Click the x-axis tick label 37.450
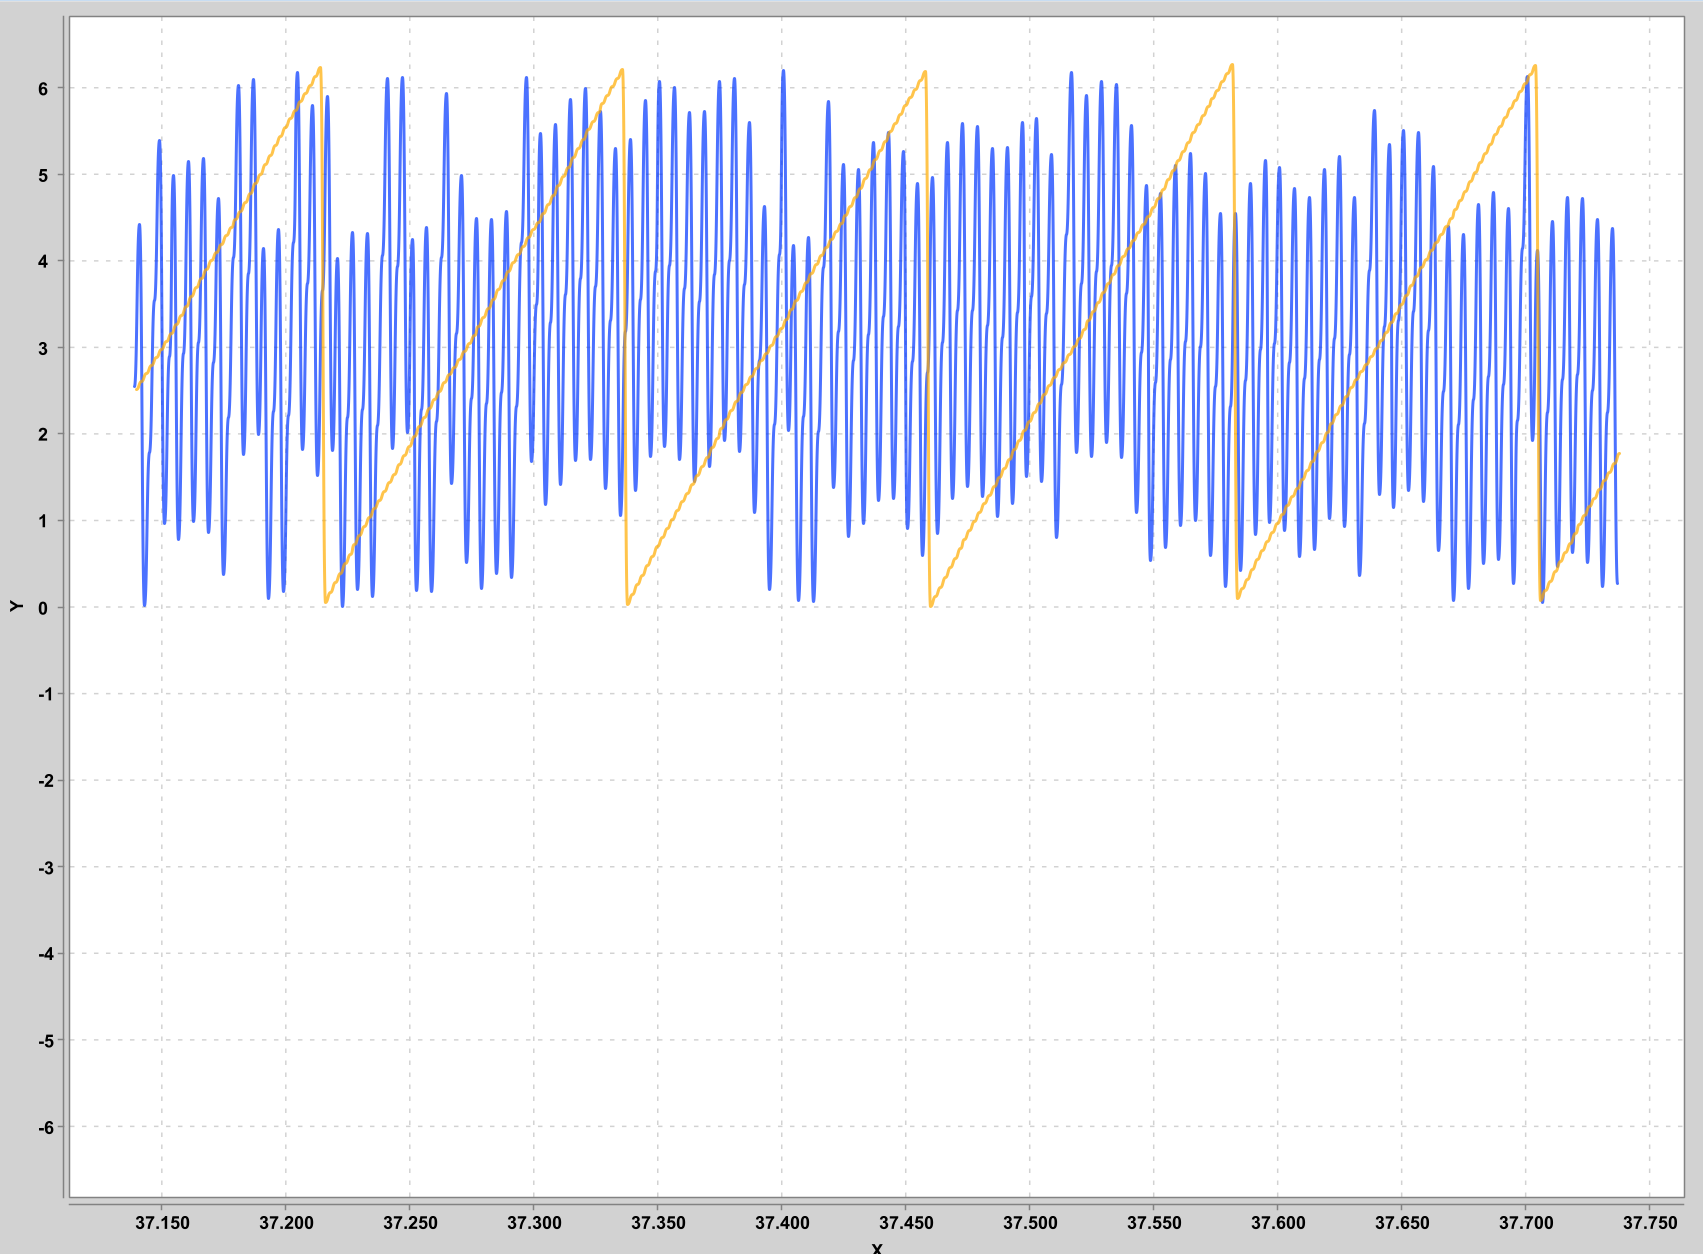 (906, 1223)
